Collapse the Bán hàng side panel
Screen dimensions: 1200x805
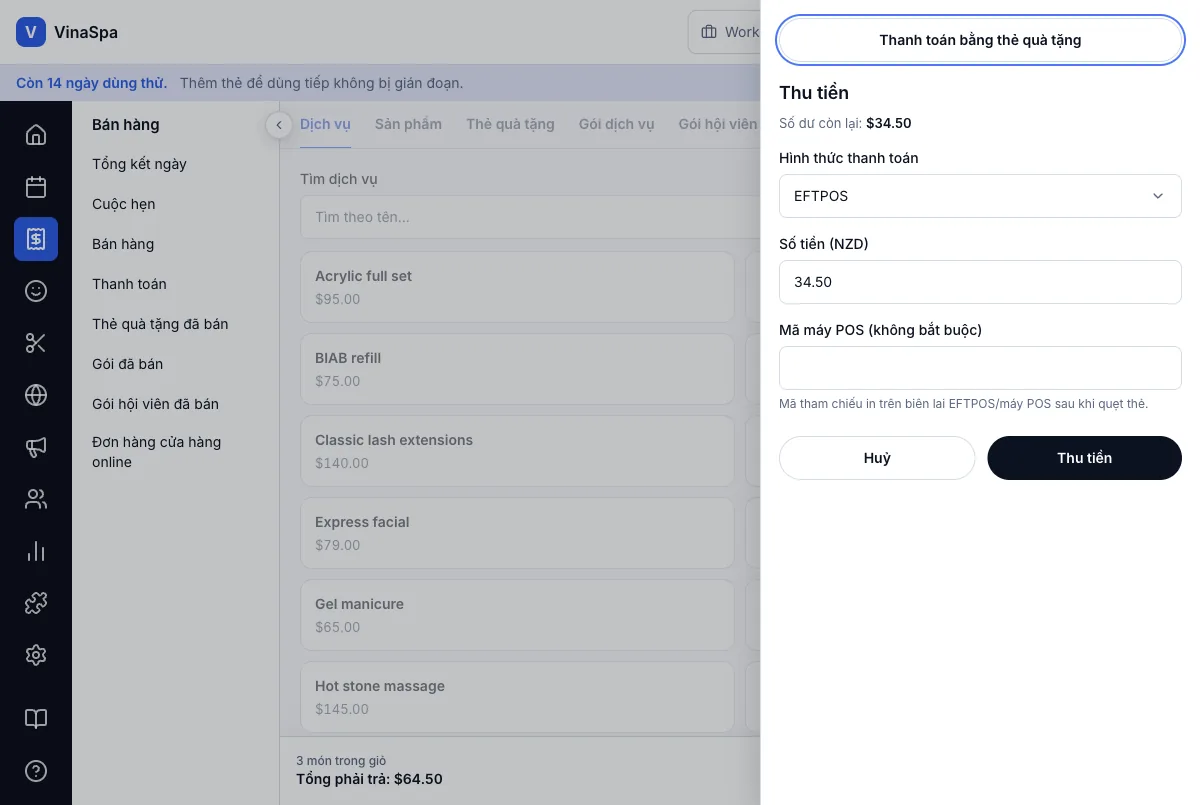[279, 125]
